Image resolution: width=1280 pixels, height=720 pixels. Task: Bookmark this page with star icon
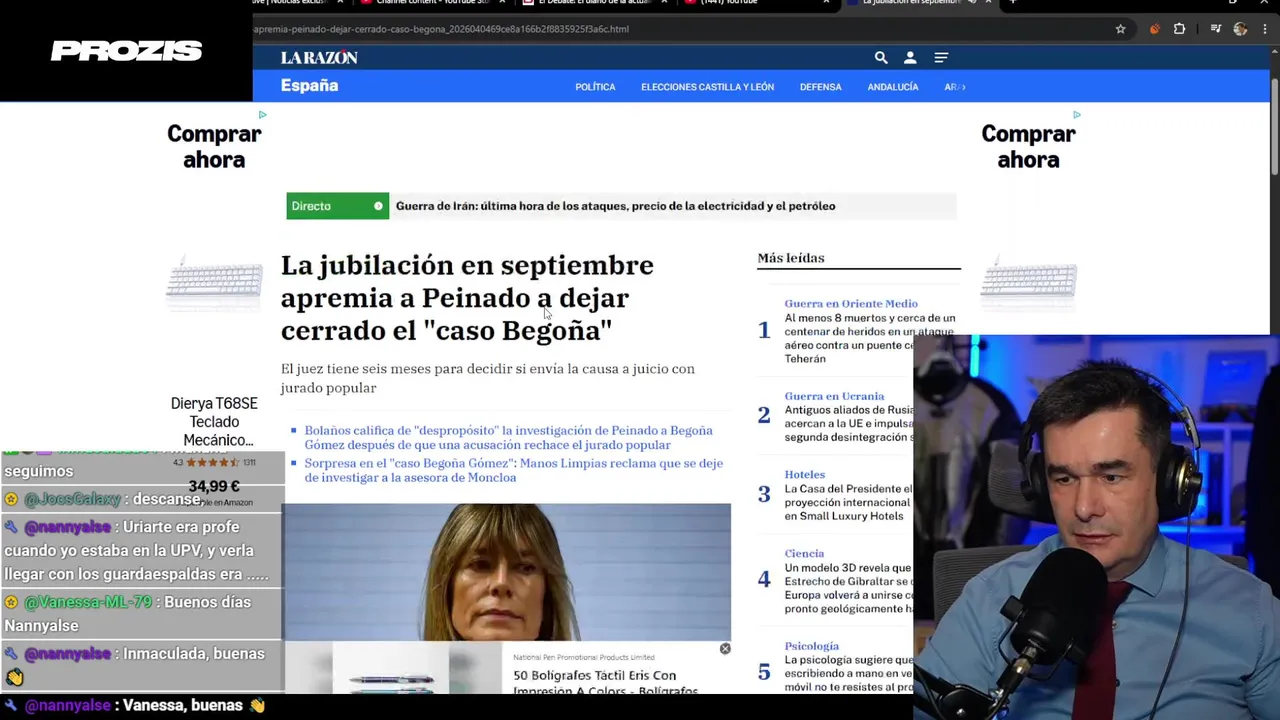pos(1120,29)
